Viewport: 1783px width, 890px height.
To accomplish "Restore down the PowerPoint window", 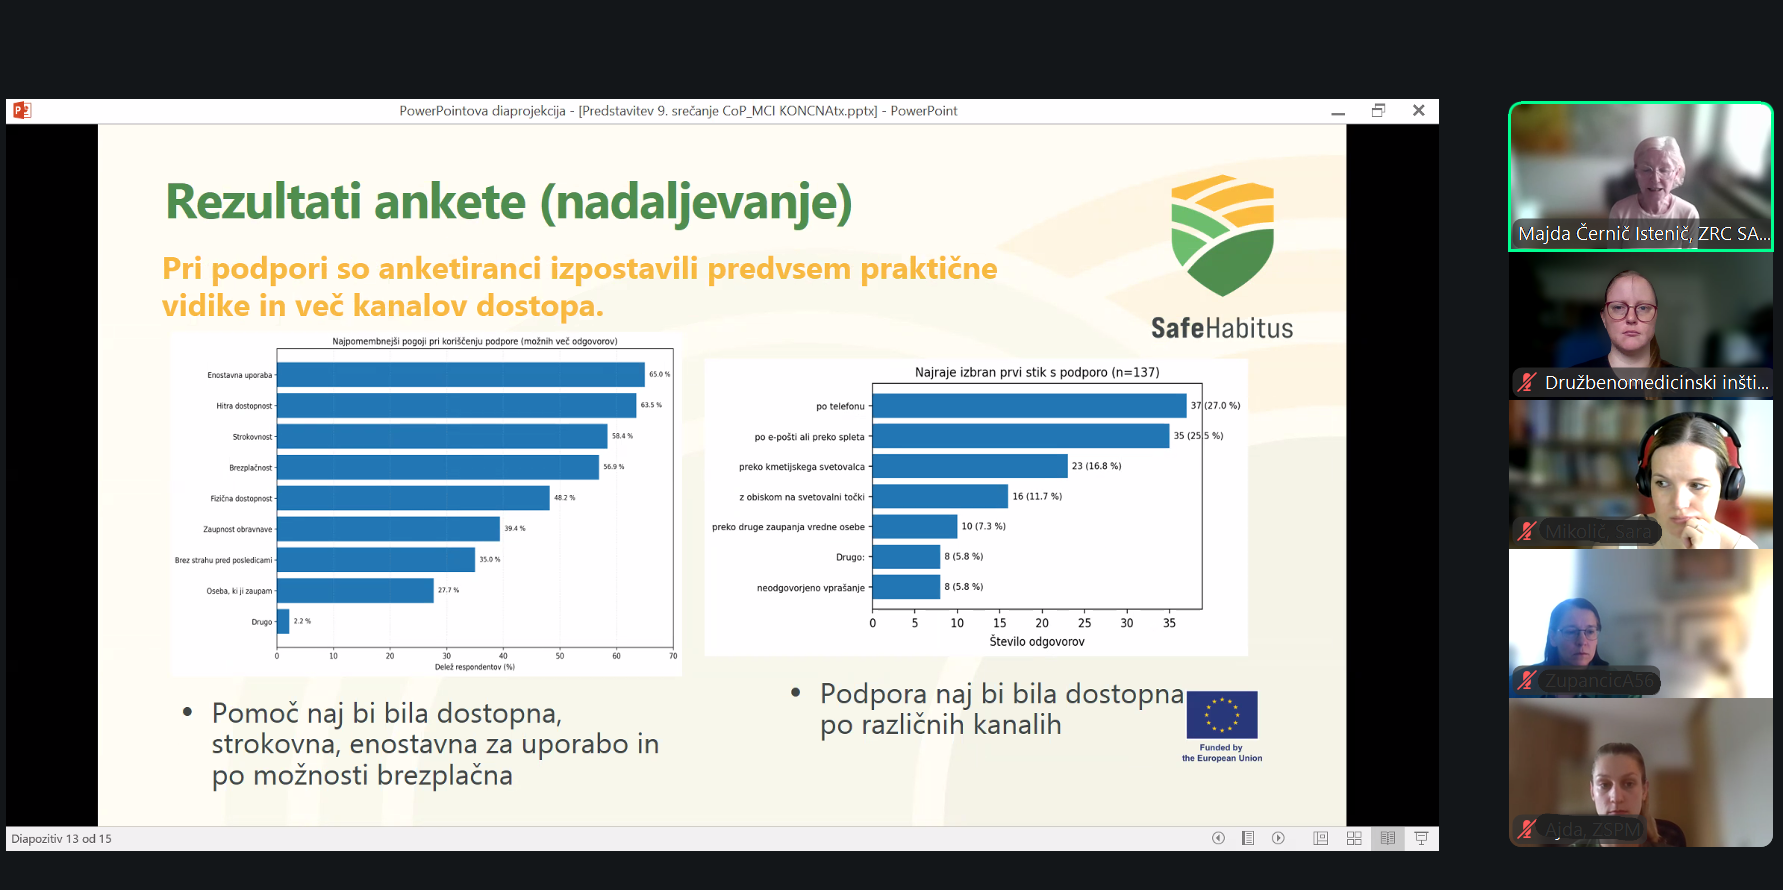I will (1378, 111).
